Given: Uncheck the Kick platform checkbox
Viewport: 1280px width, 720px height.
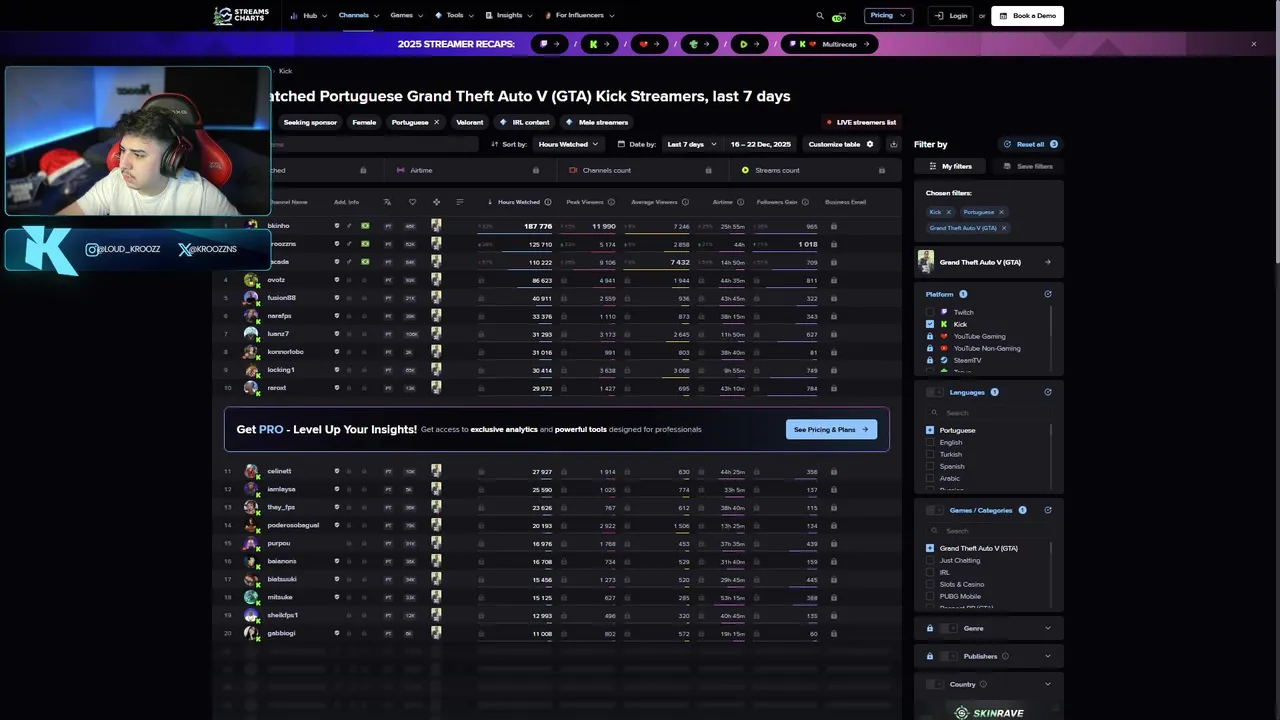Looking at the screenshot, I should tap(930, 324).
